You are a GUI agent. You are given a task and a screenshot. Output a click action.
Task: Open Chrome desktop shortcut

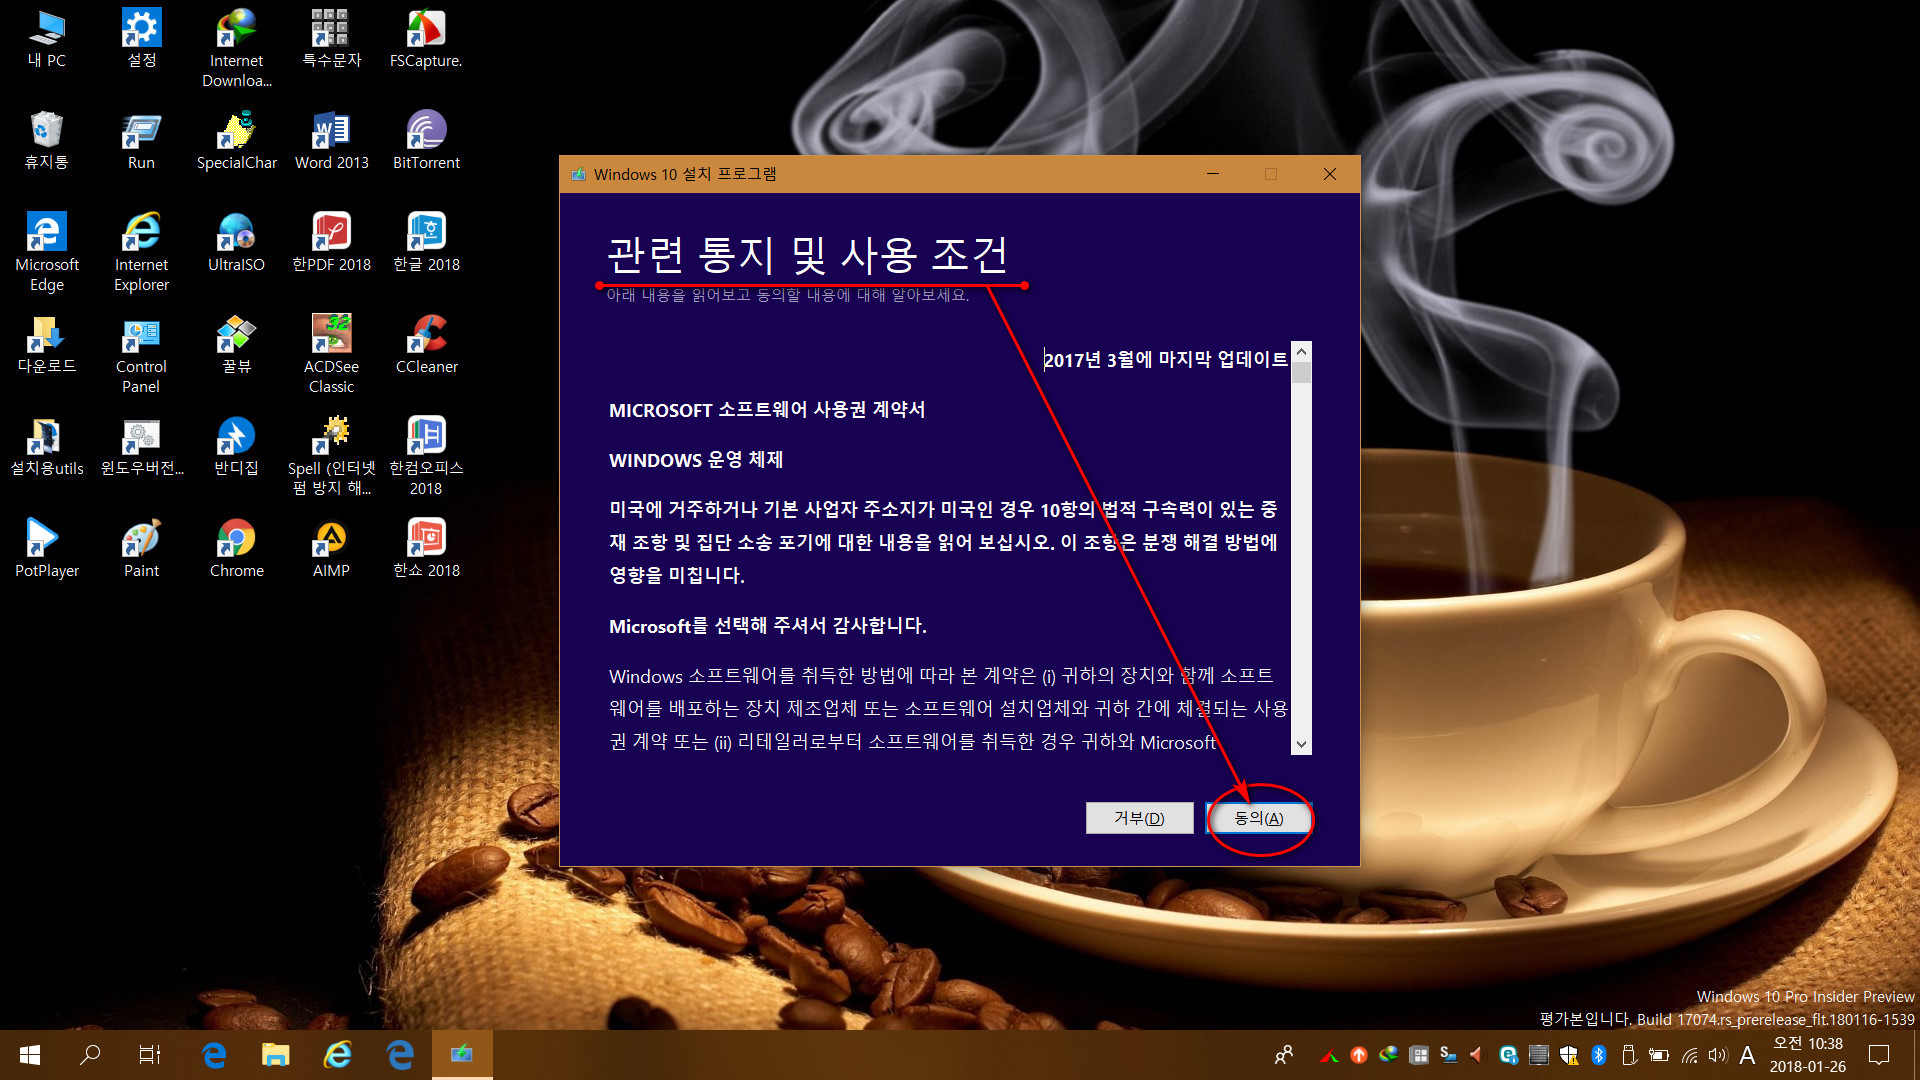[237, 549]
